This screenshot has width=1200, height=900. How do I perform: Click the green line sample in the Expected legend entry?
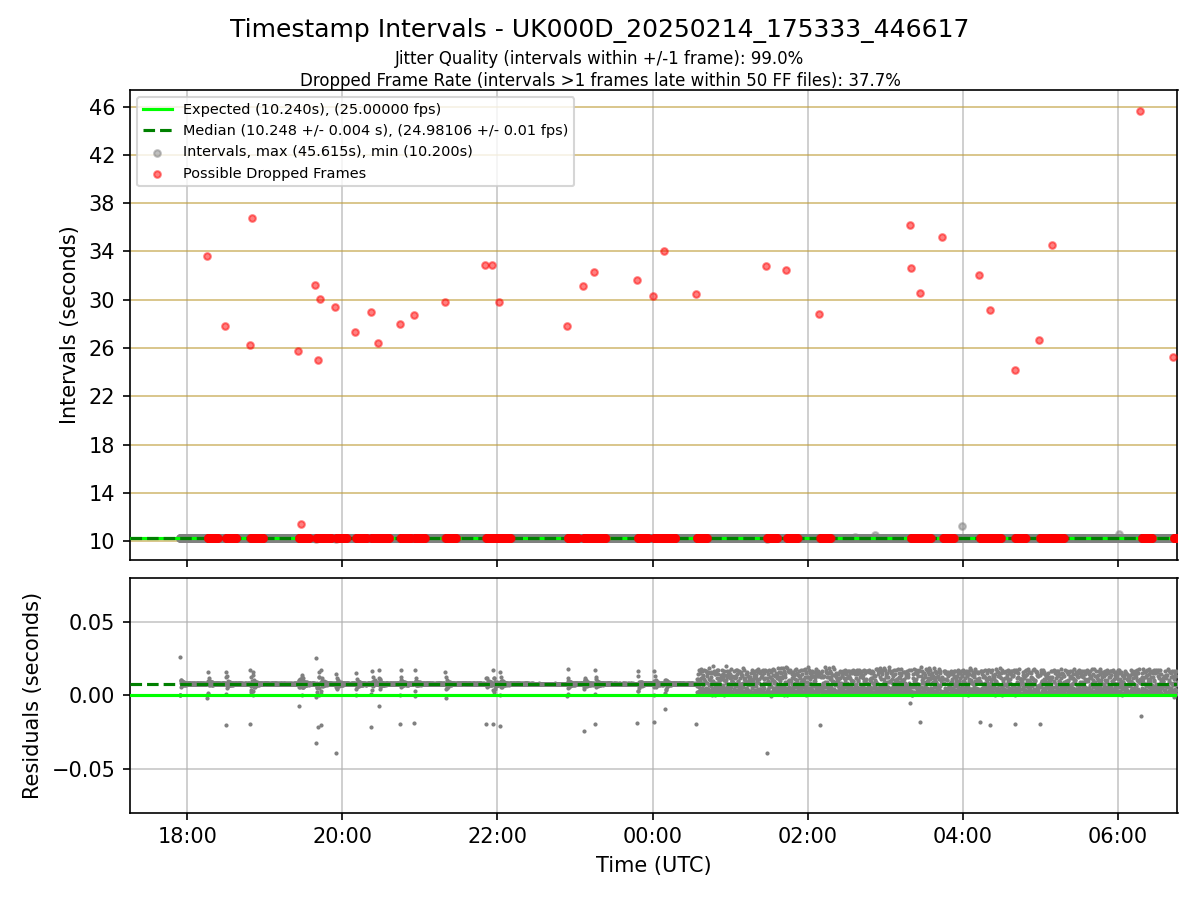coord(158,110)
